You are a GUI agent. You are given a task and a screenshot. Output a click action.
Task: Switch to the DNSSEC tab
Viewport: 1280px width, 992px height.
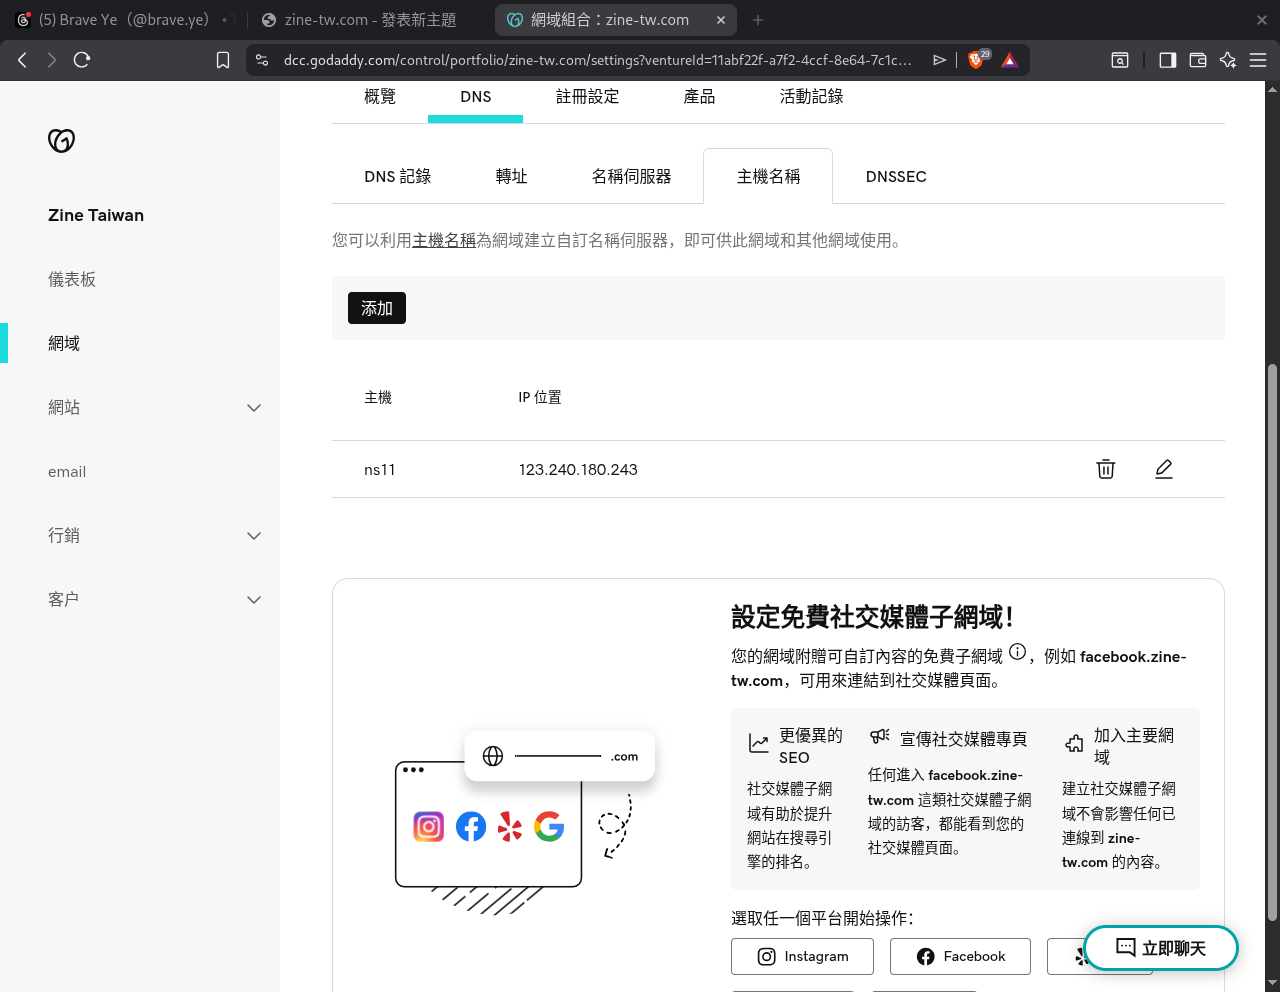tap(895, 177)
